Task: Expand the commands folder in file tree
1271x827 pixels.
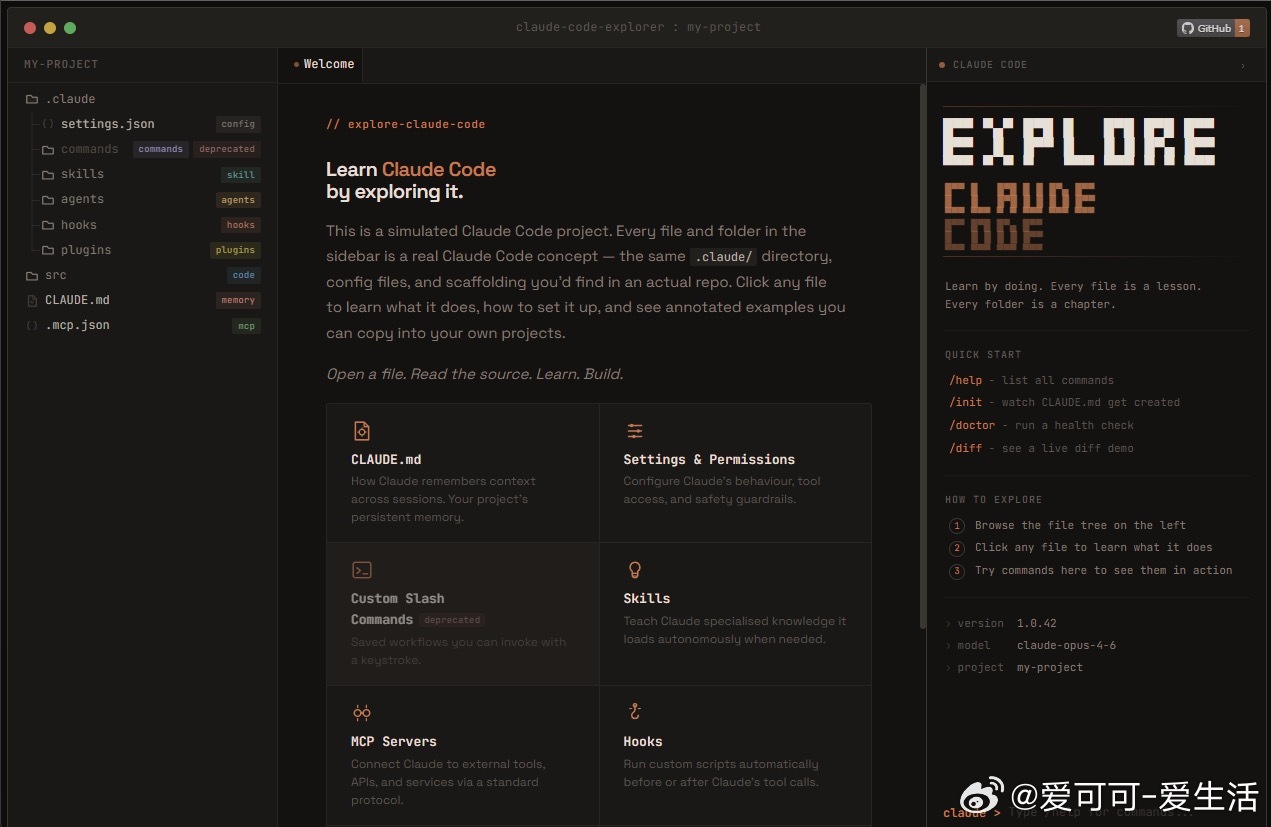Action: (142, 149)
